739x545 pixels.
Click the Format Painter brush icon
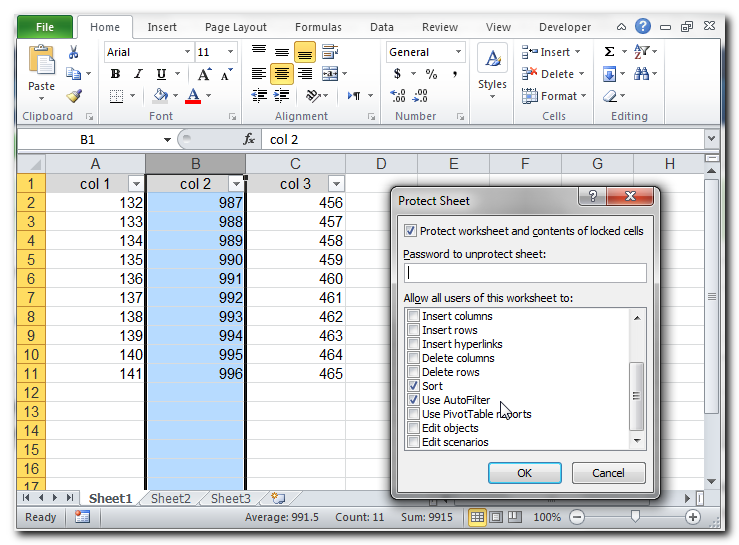tap(74, 96)
